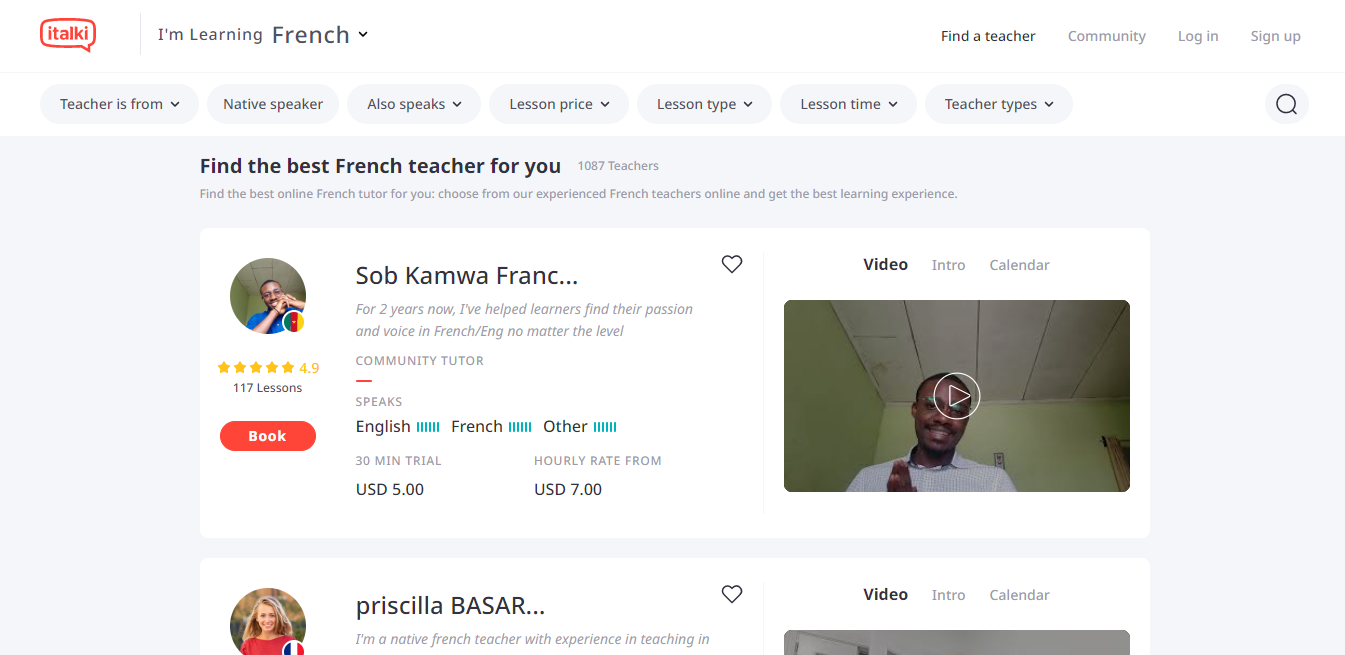
Task: Open the search magnifier icon
Action: 1286,104
